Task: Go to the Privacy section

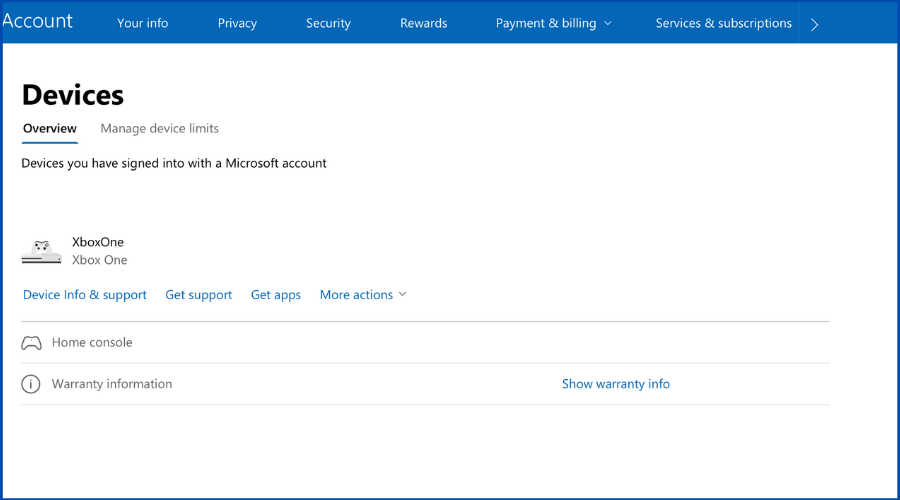Action: coord(237,23)
